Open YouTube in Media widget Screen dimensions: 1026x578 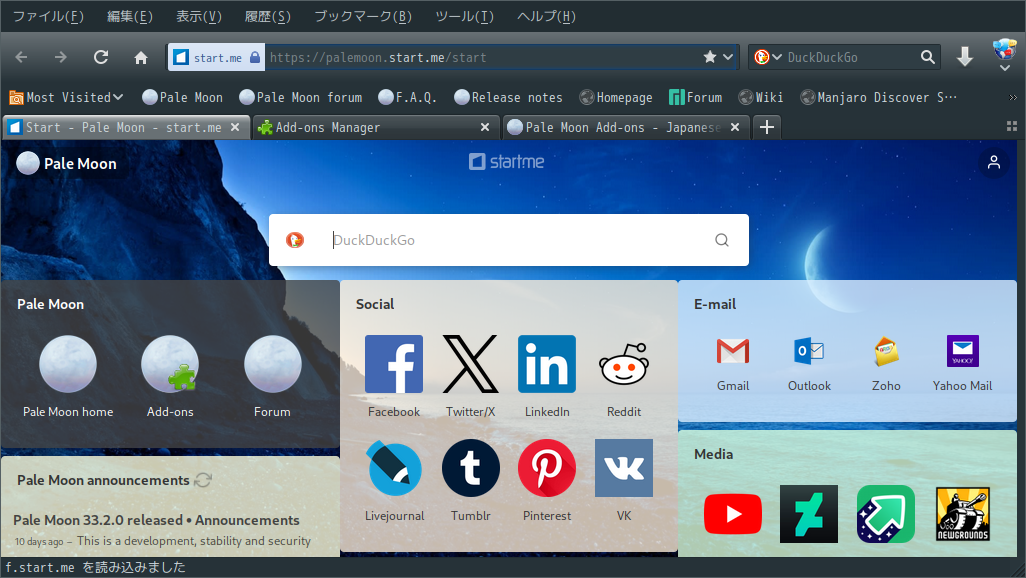click(733, 514)
